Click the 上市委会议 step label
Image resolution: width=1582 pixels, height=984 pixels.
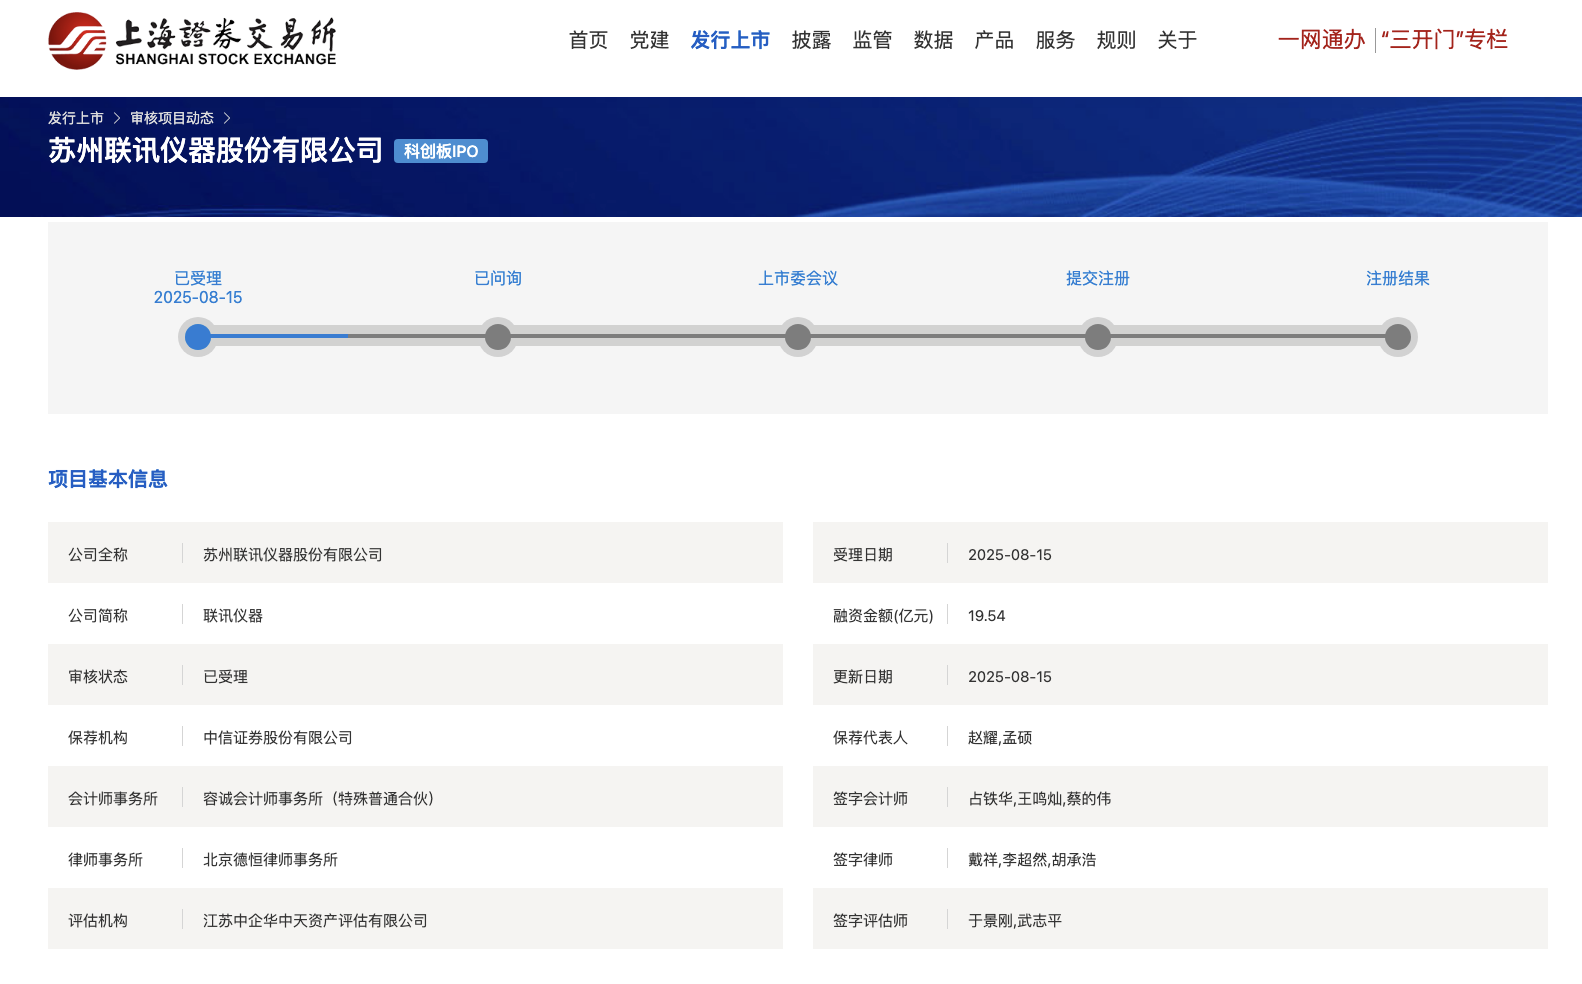[798, 278]
